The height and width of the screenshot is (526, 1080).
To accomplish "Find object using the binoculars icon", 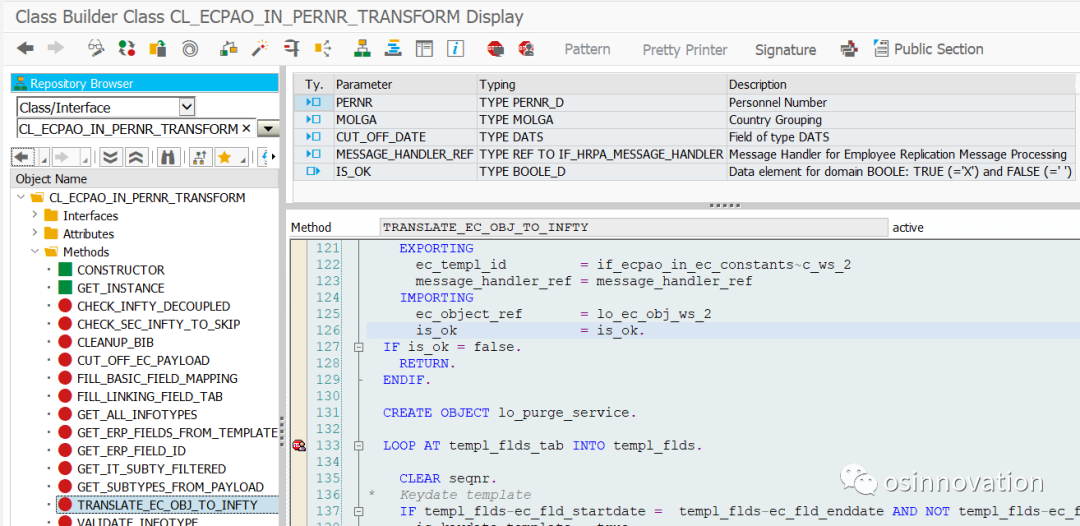I will tap(167, 157).
